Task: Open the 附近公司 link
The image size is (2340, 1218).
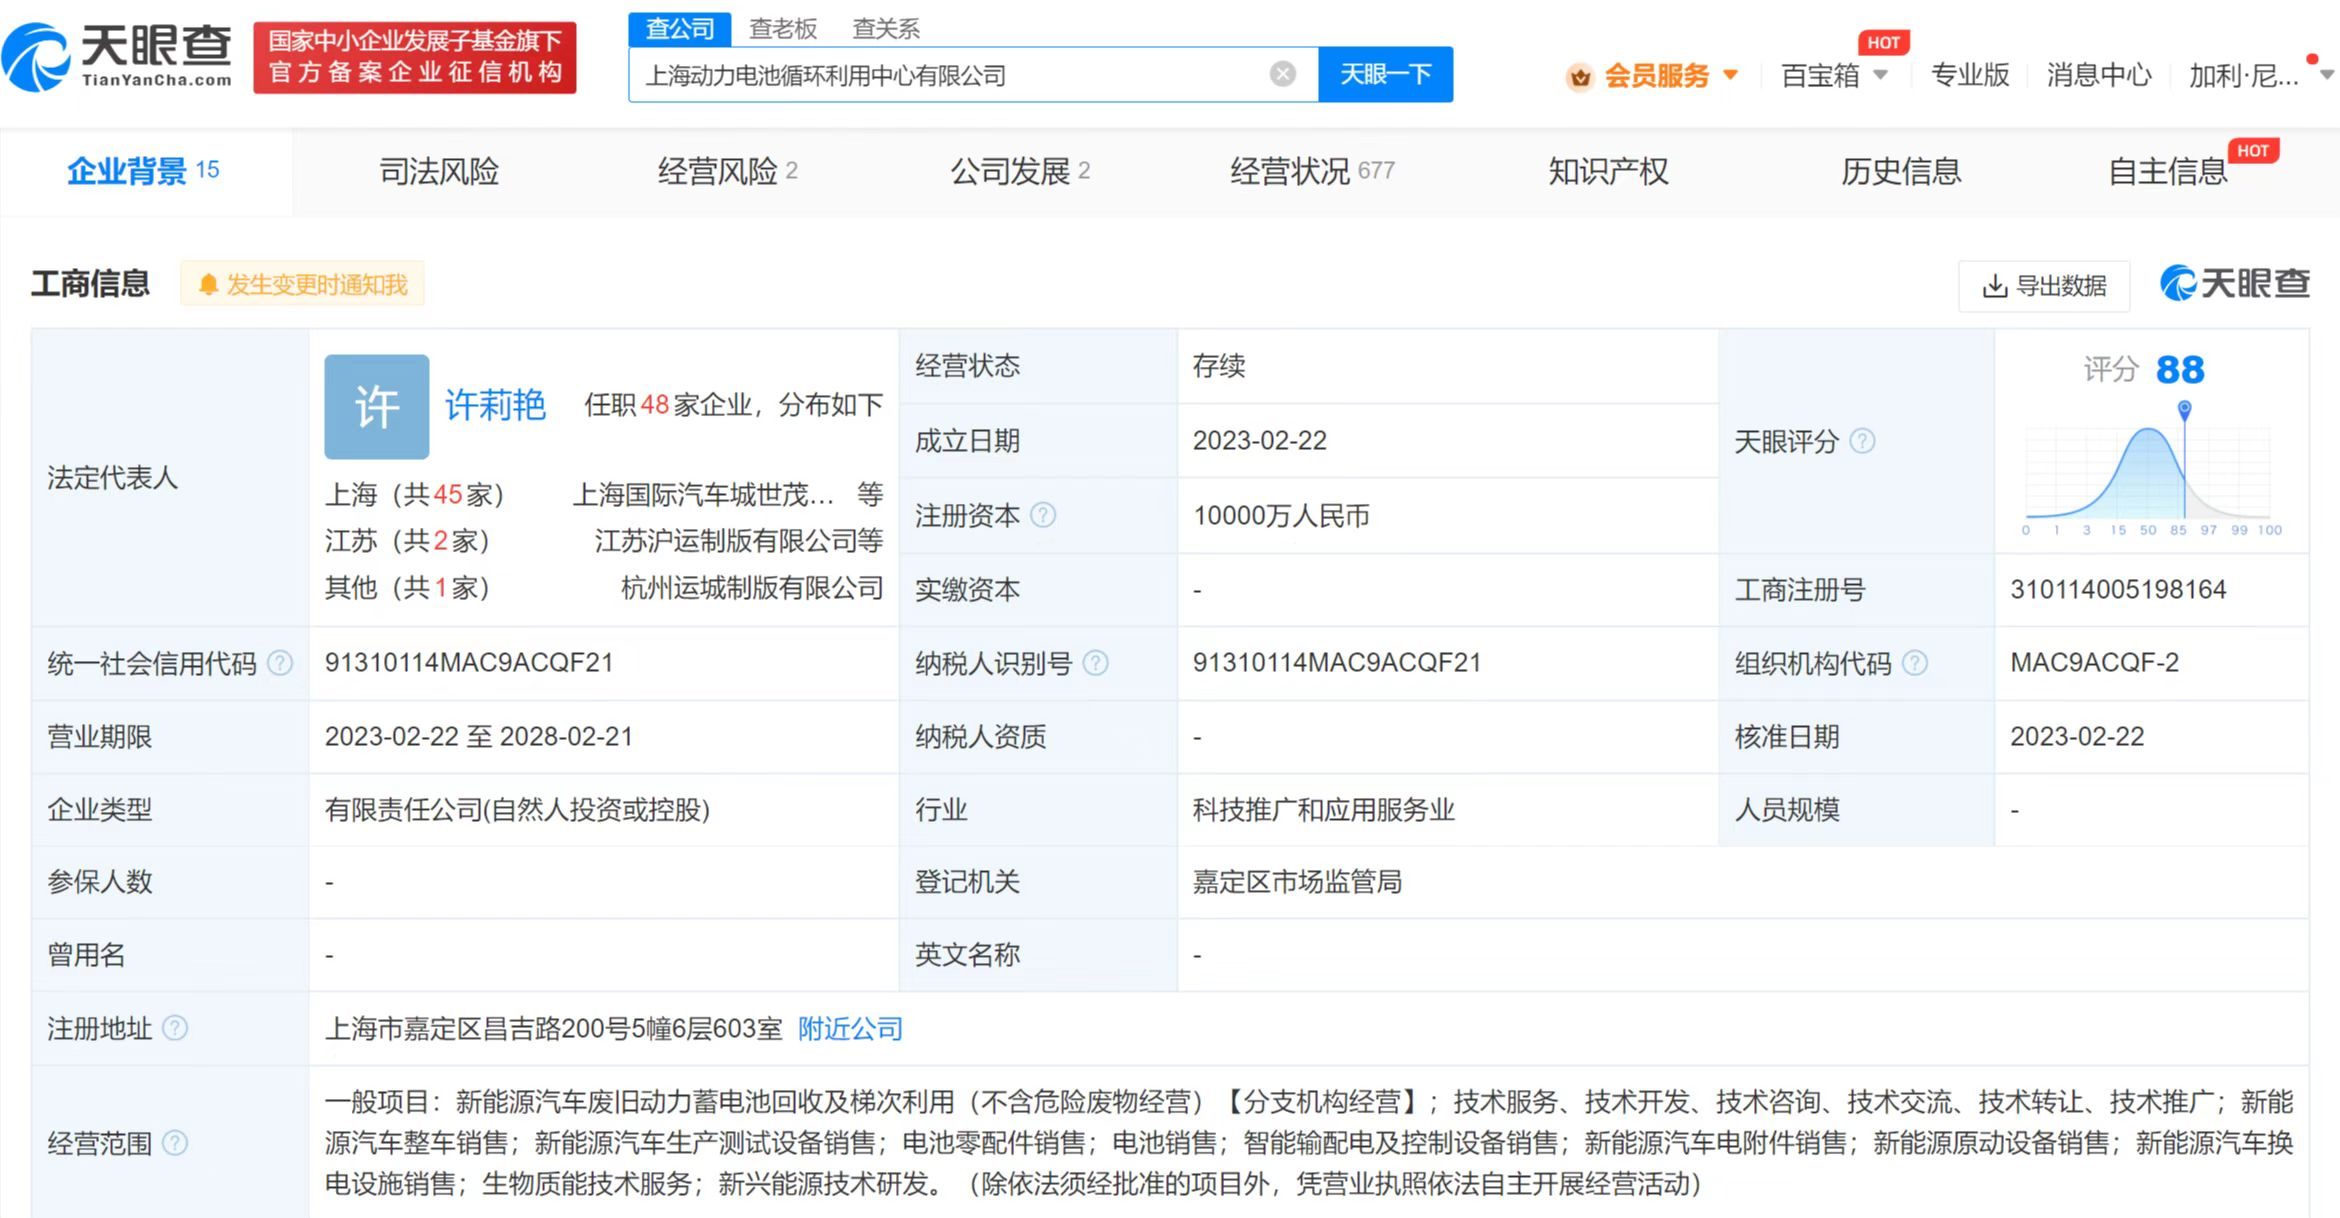Action: (x=850, y=1028)
